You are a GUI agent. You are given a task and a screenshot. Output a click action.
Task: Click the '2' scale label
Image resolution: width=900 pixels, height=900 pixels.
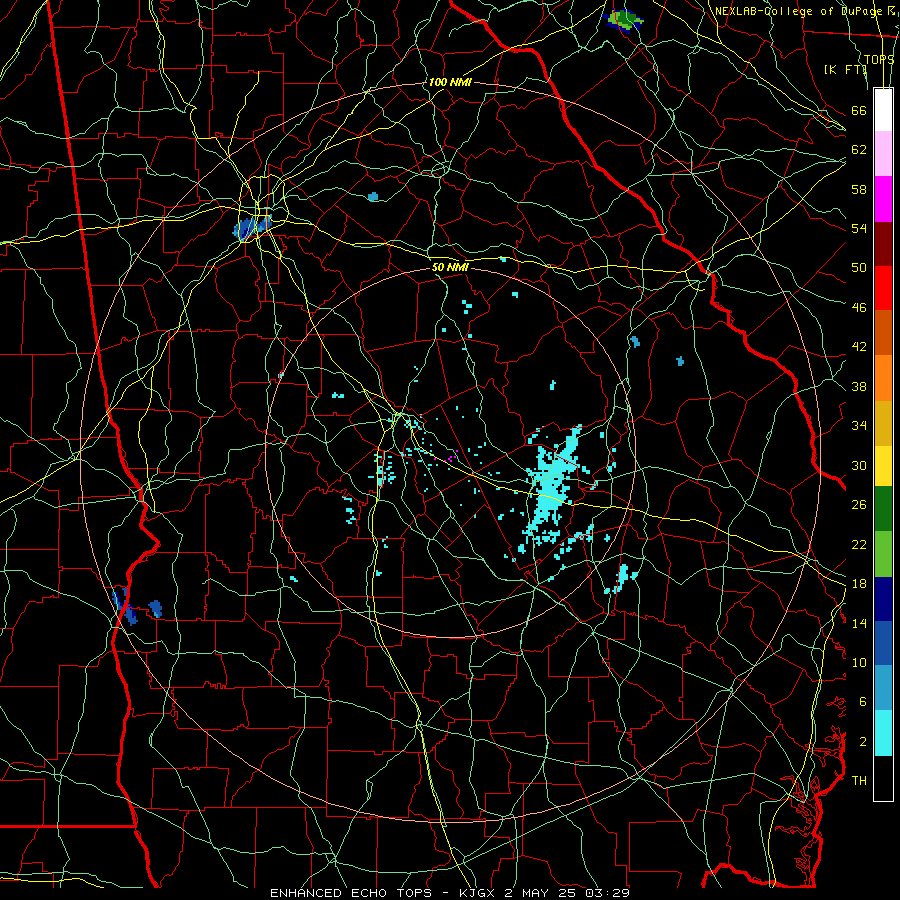pos(863,742)
